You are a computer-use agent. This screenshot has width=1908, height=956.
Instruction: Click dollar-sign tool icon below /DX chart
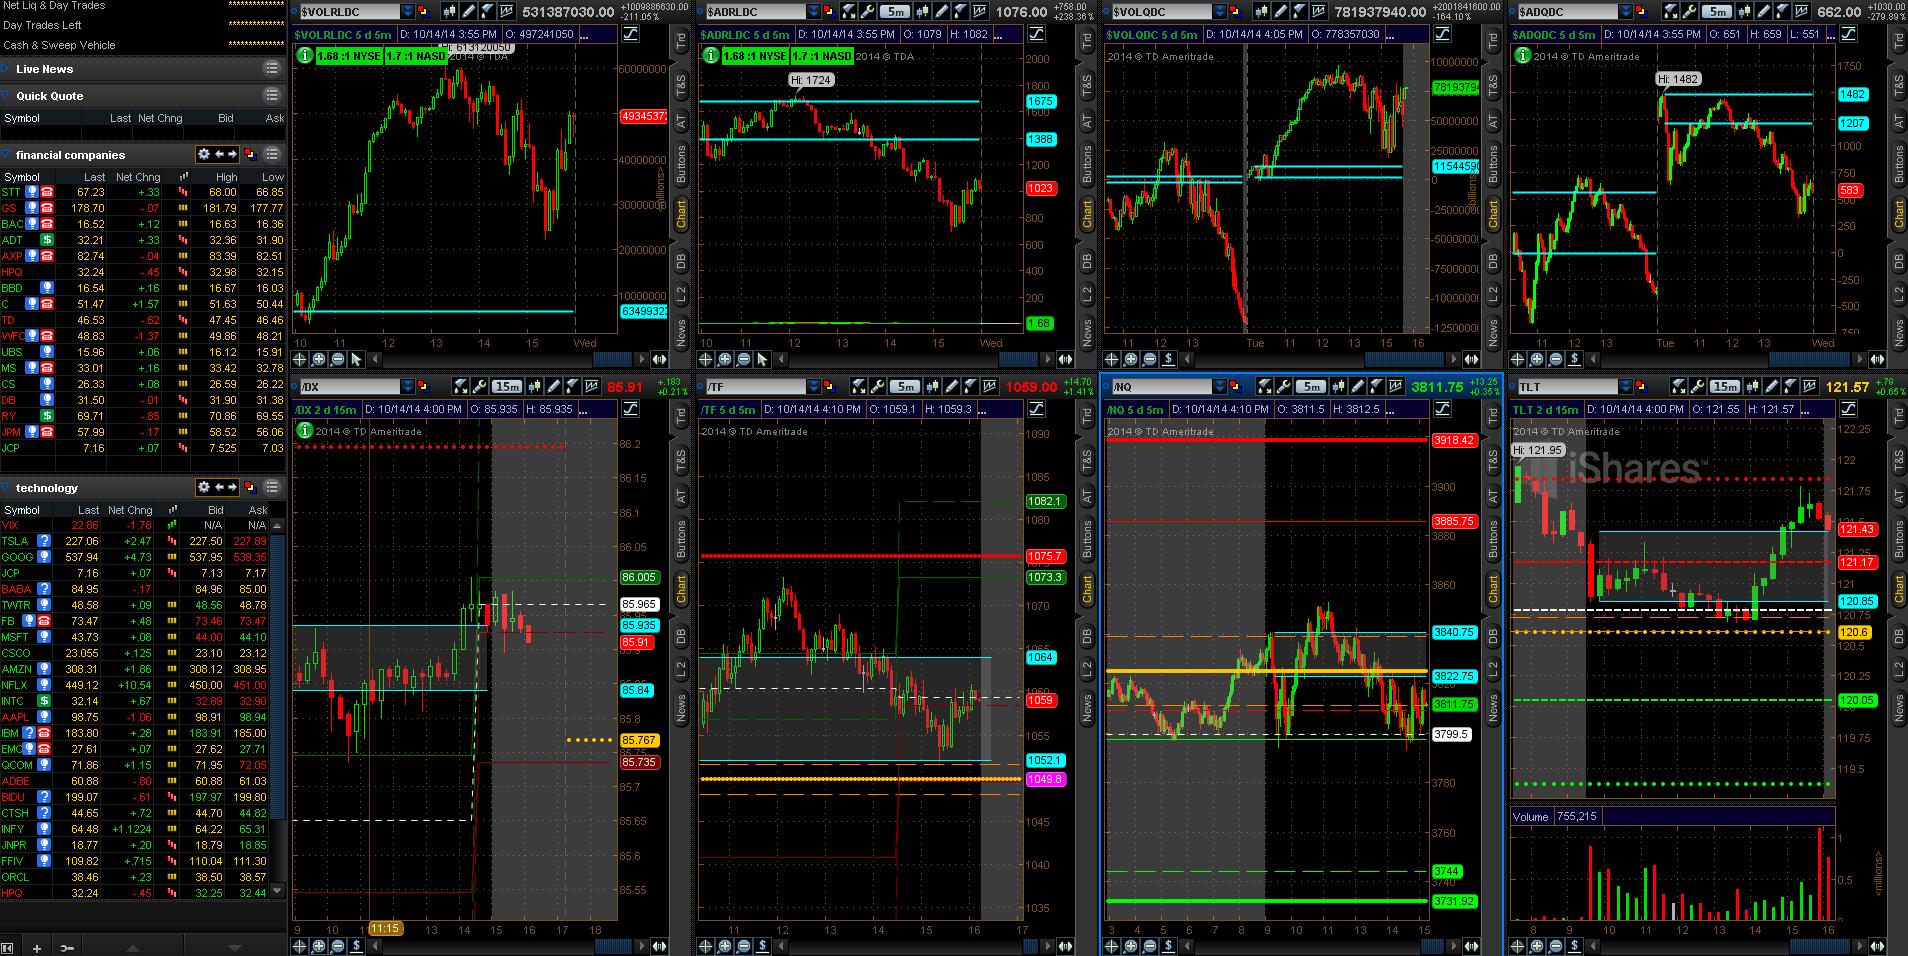click(357, 946)
